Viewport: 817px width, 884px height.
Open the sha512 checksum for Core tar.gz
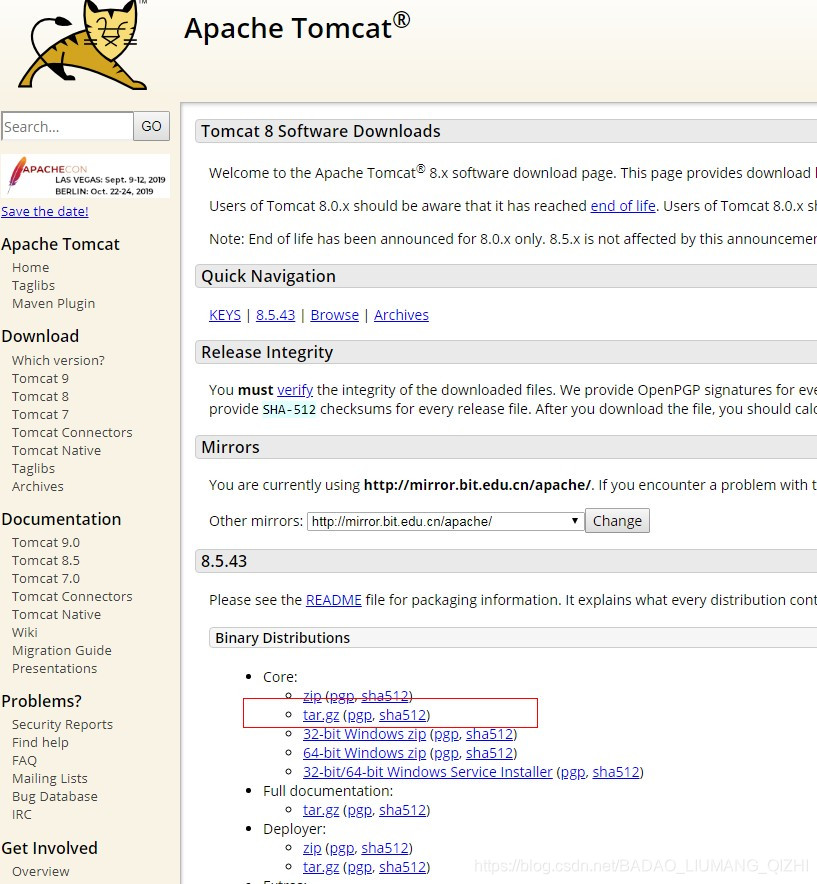[403, 714]
